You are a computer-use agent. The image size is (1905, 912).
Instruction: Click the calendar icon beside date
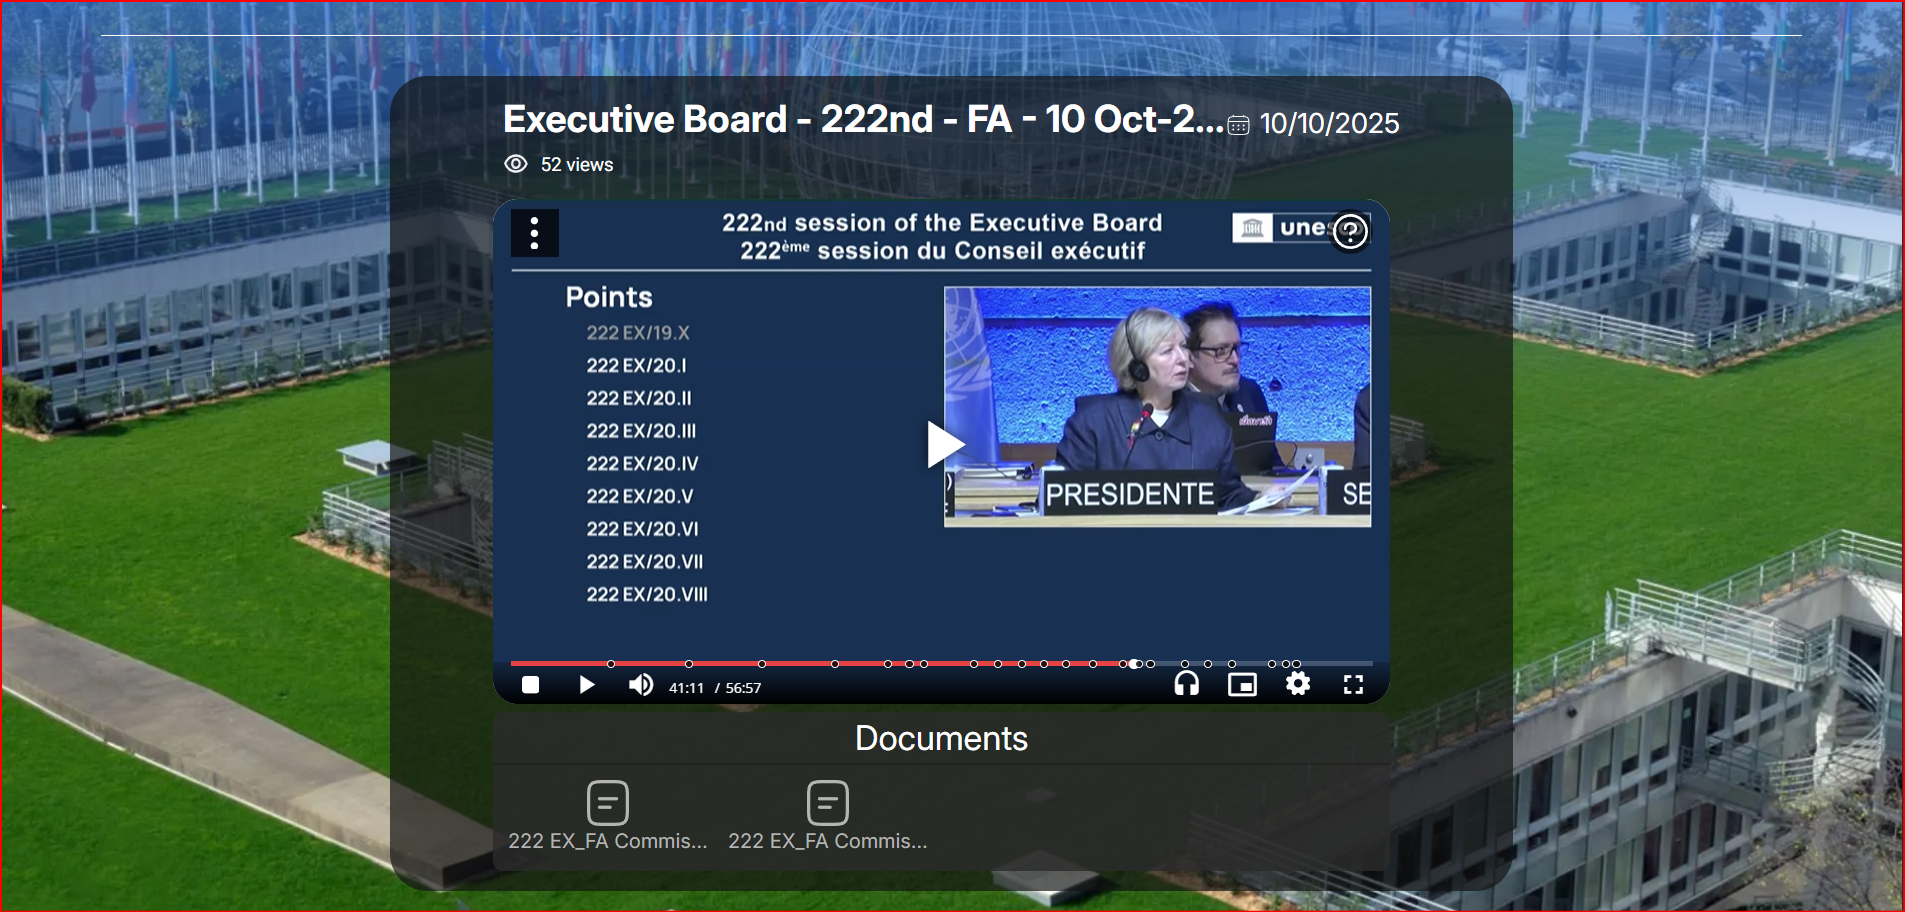(x=1238, y=125)
